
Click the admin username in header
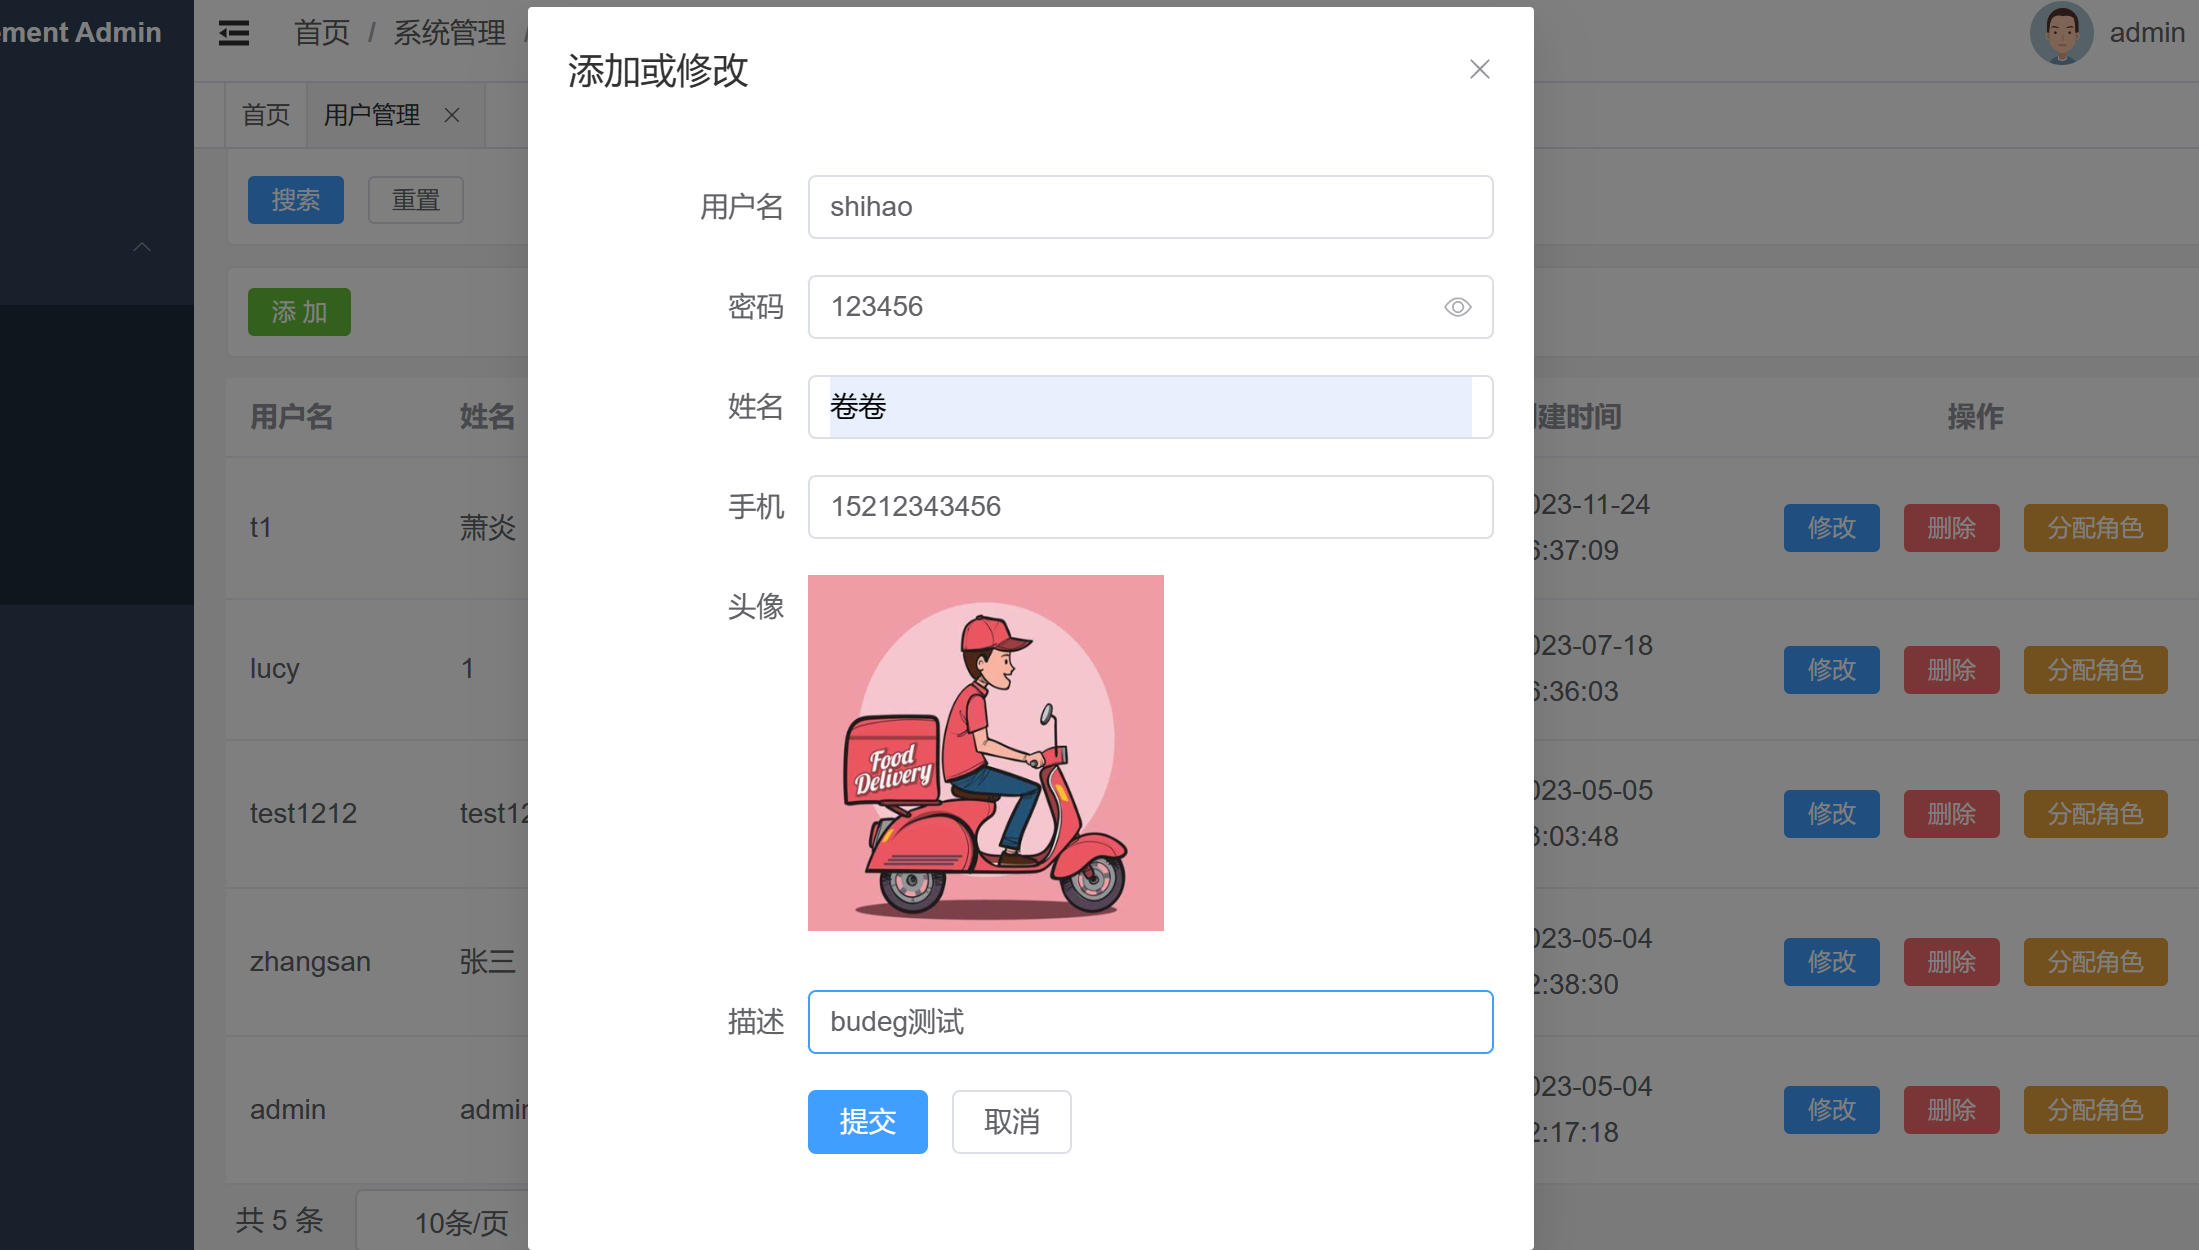[x=2147, y=33]
